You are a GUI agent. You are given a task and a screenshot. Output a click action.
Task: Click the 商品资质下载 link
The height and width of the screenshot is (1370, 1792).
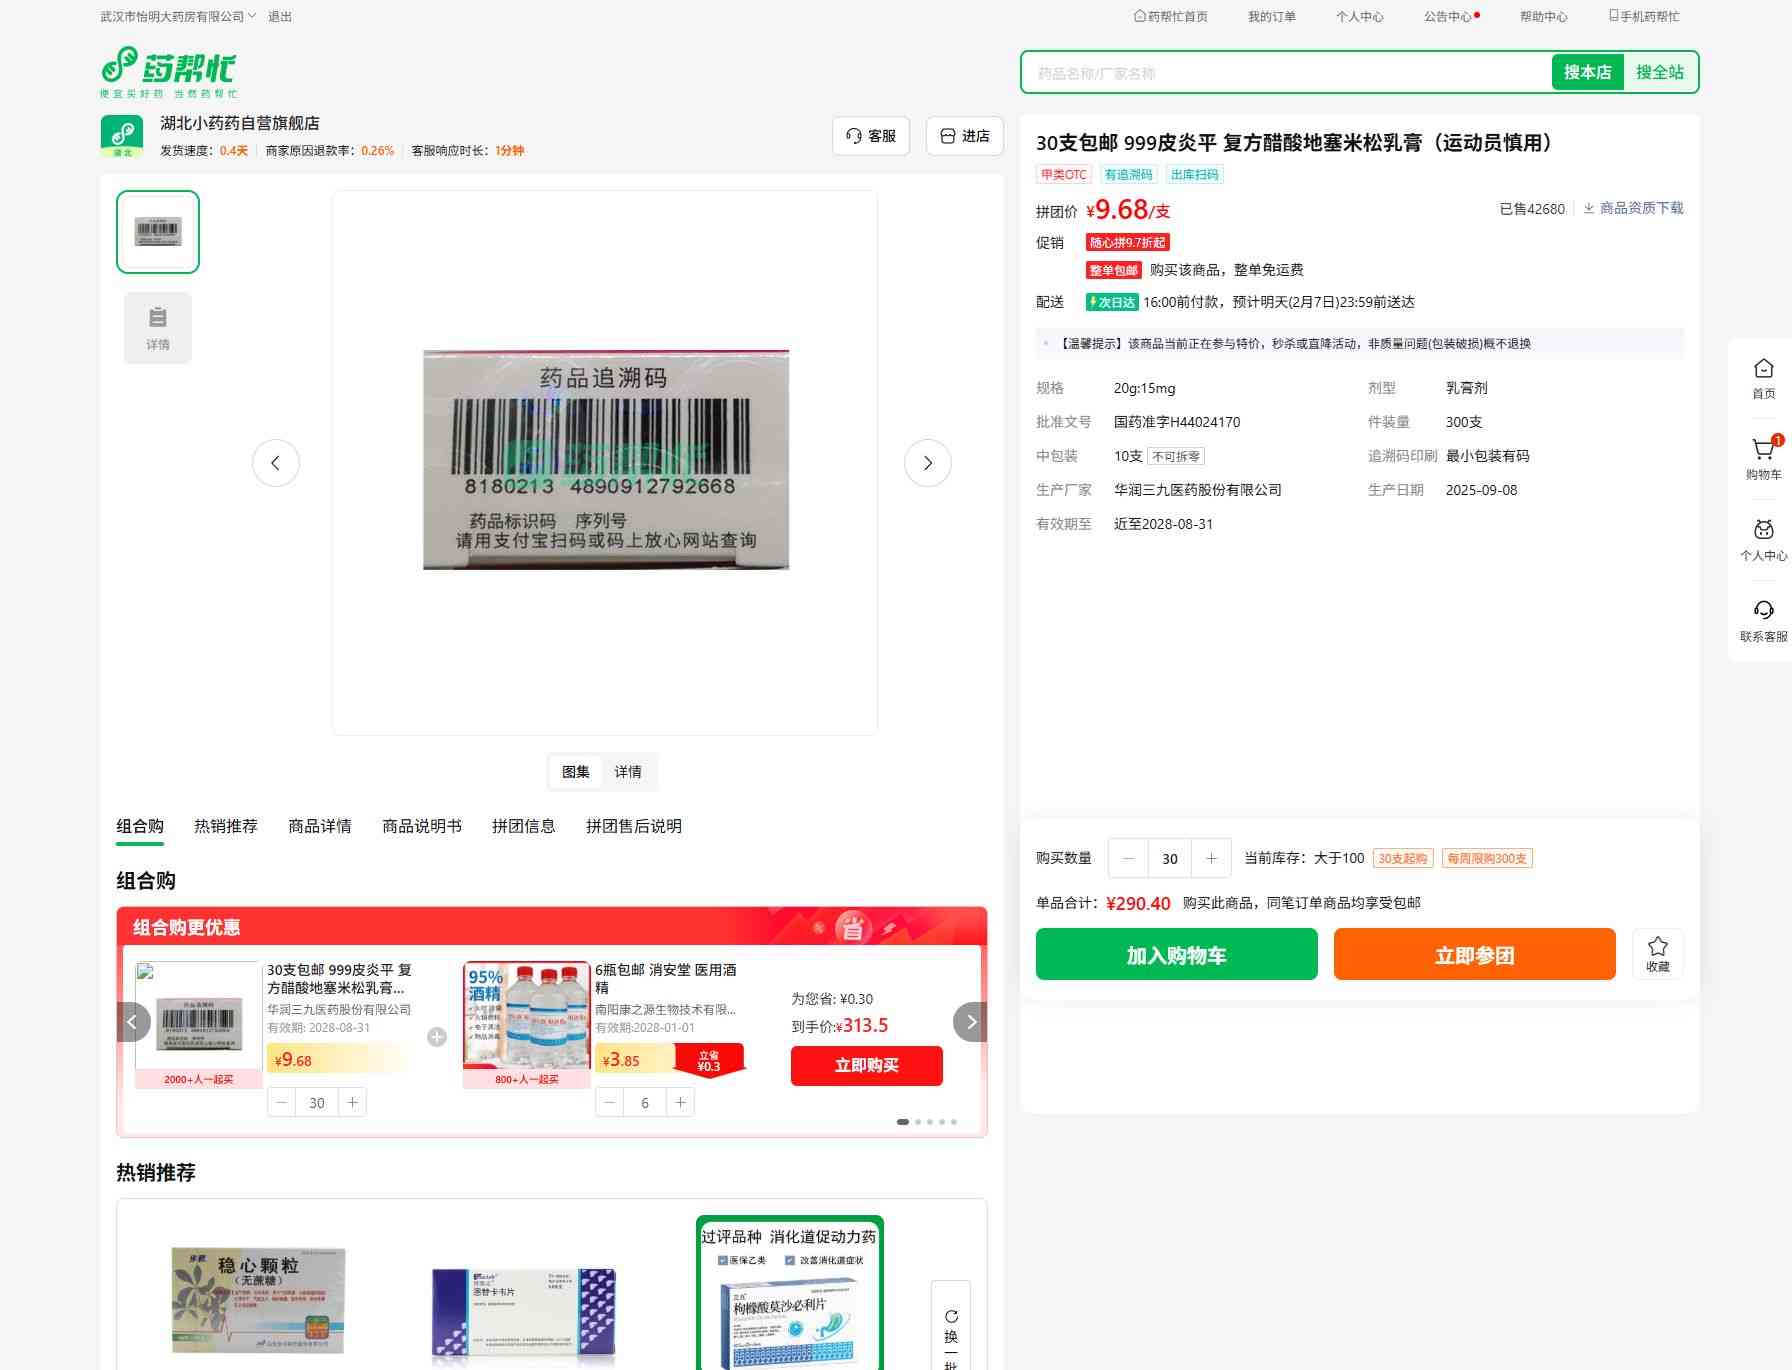click(x=1633, y=208)
